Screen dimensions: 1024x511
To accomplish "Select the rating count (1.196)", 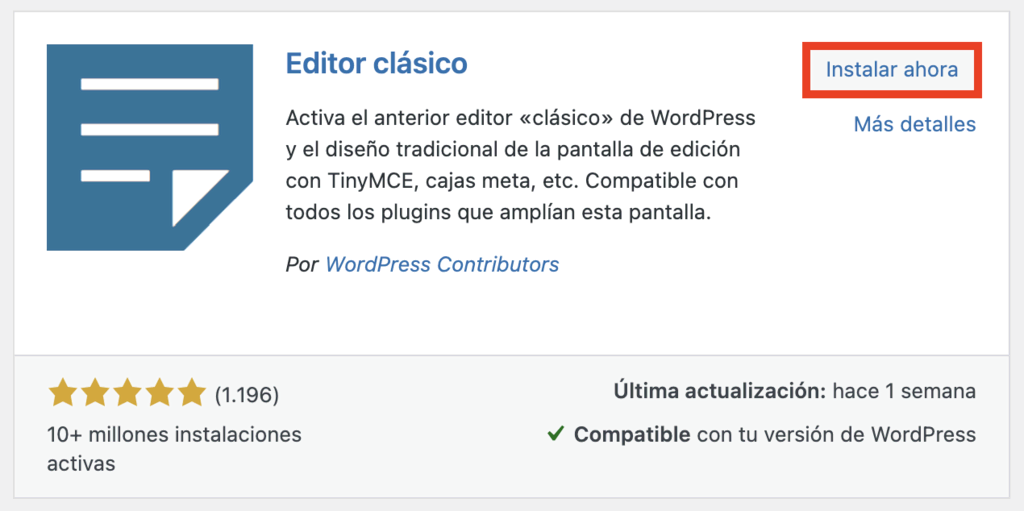I will (247, 395).
